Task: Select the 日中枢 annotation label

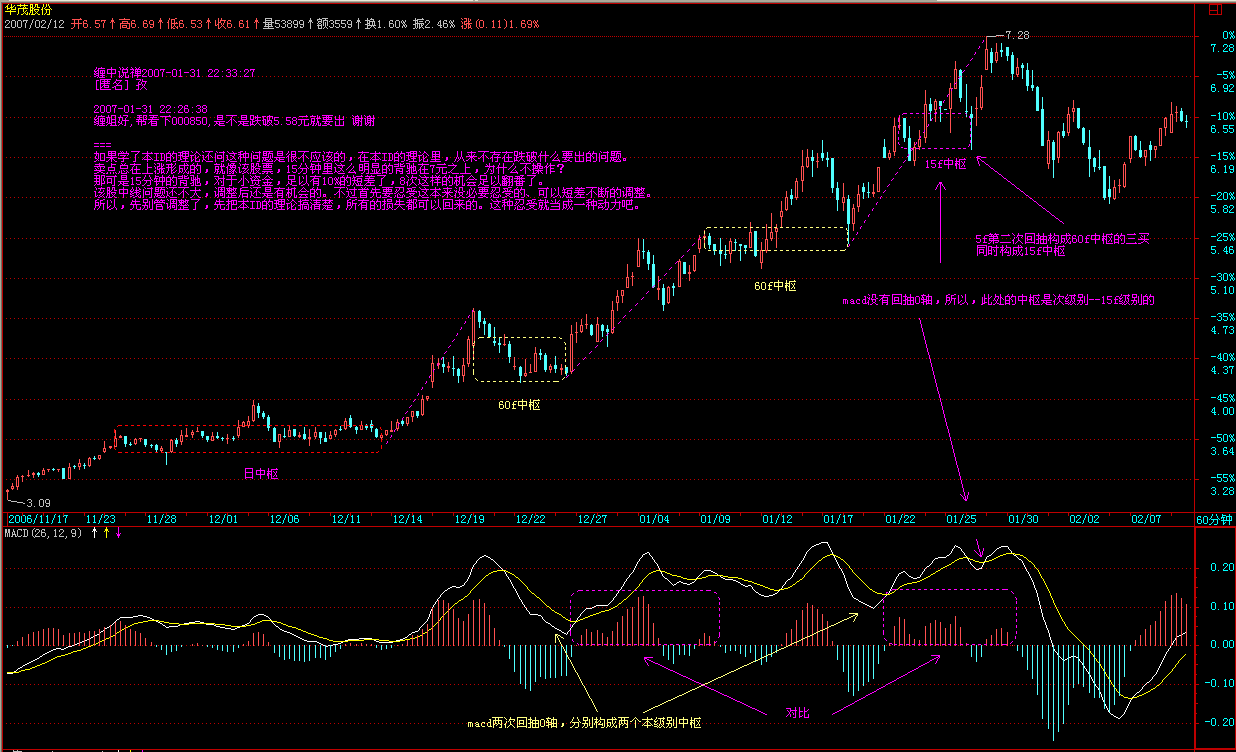Action: point(262,472)
